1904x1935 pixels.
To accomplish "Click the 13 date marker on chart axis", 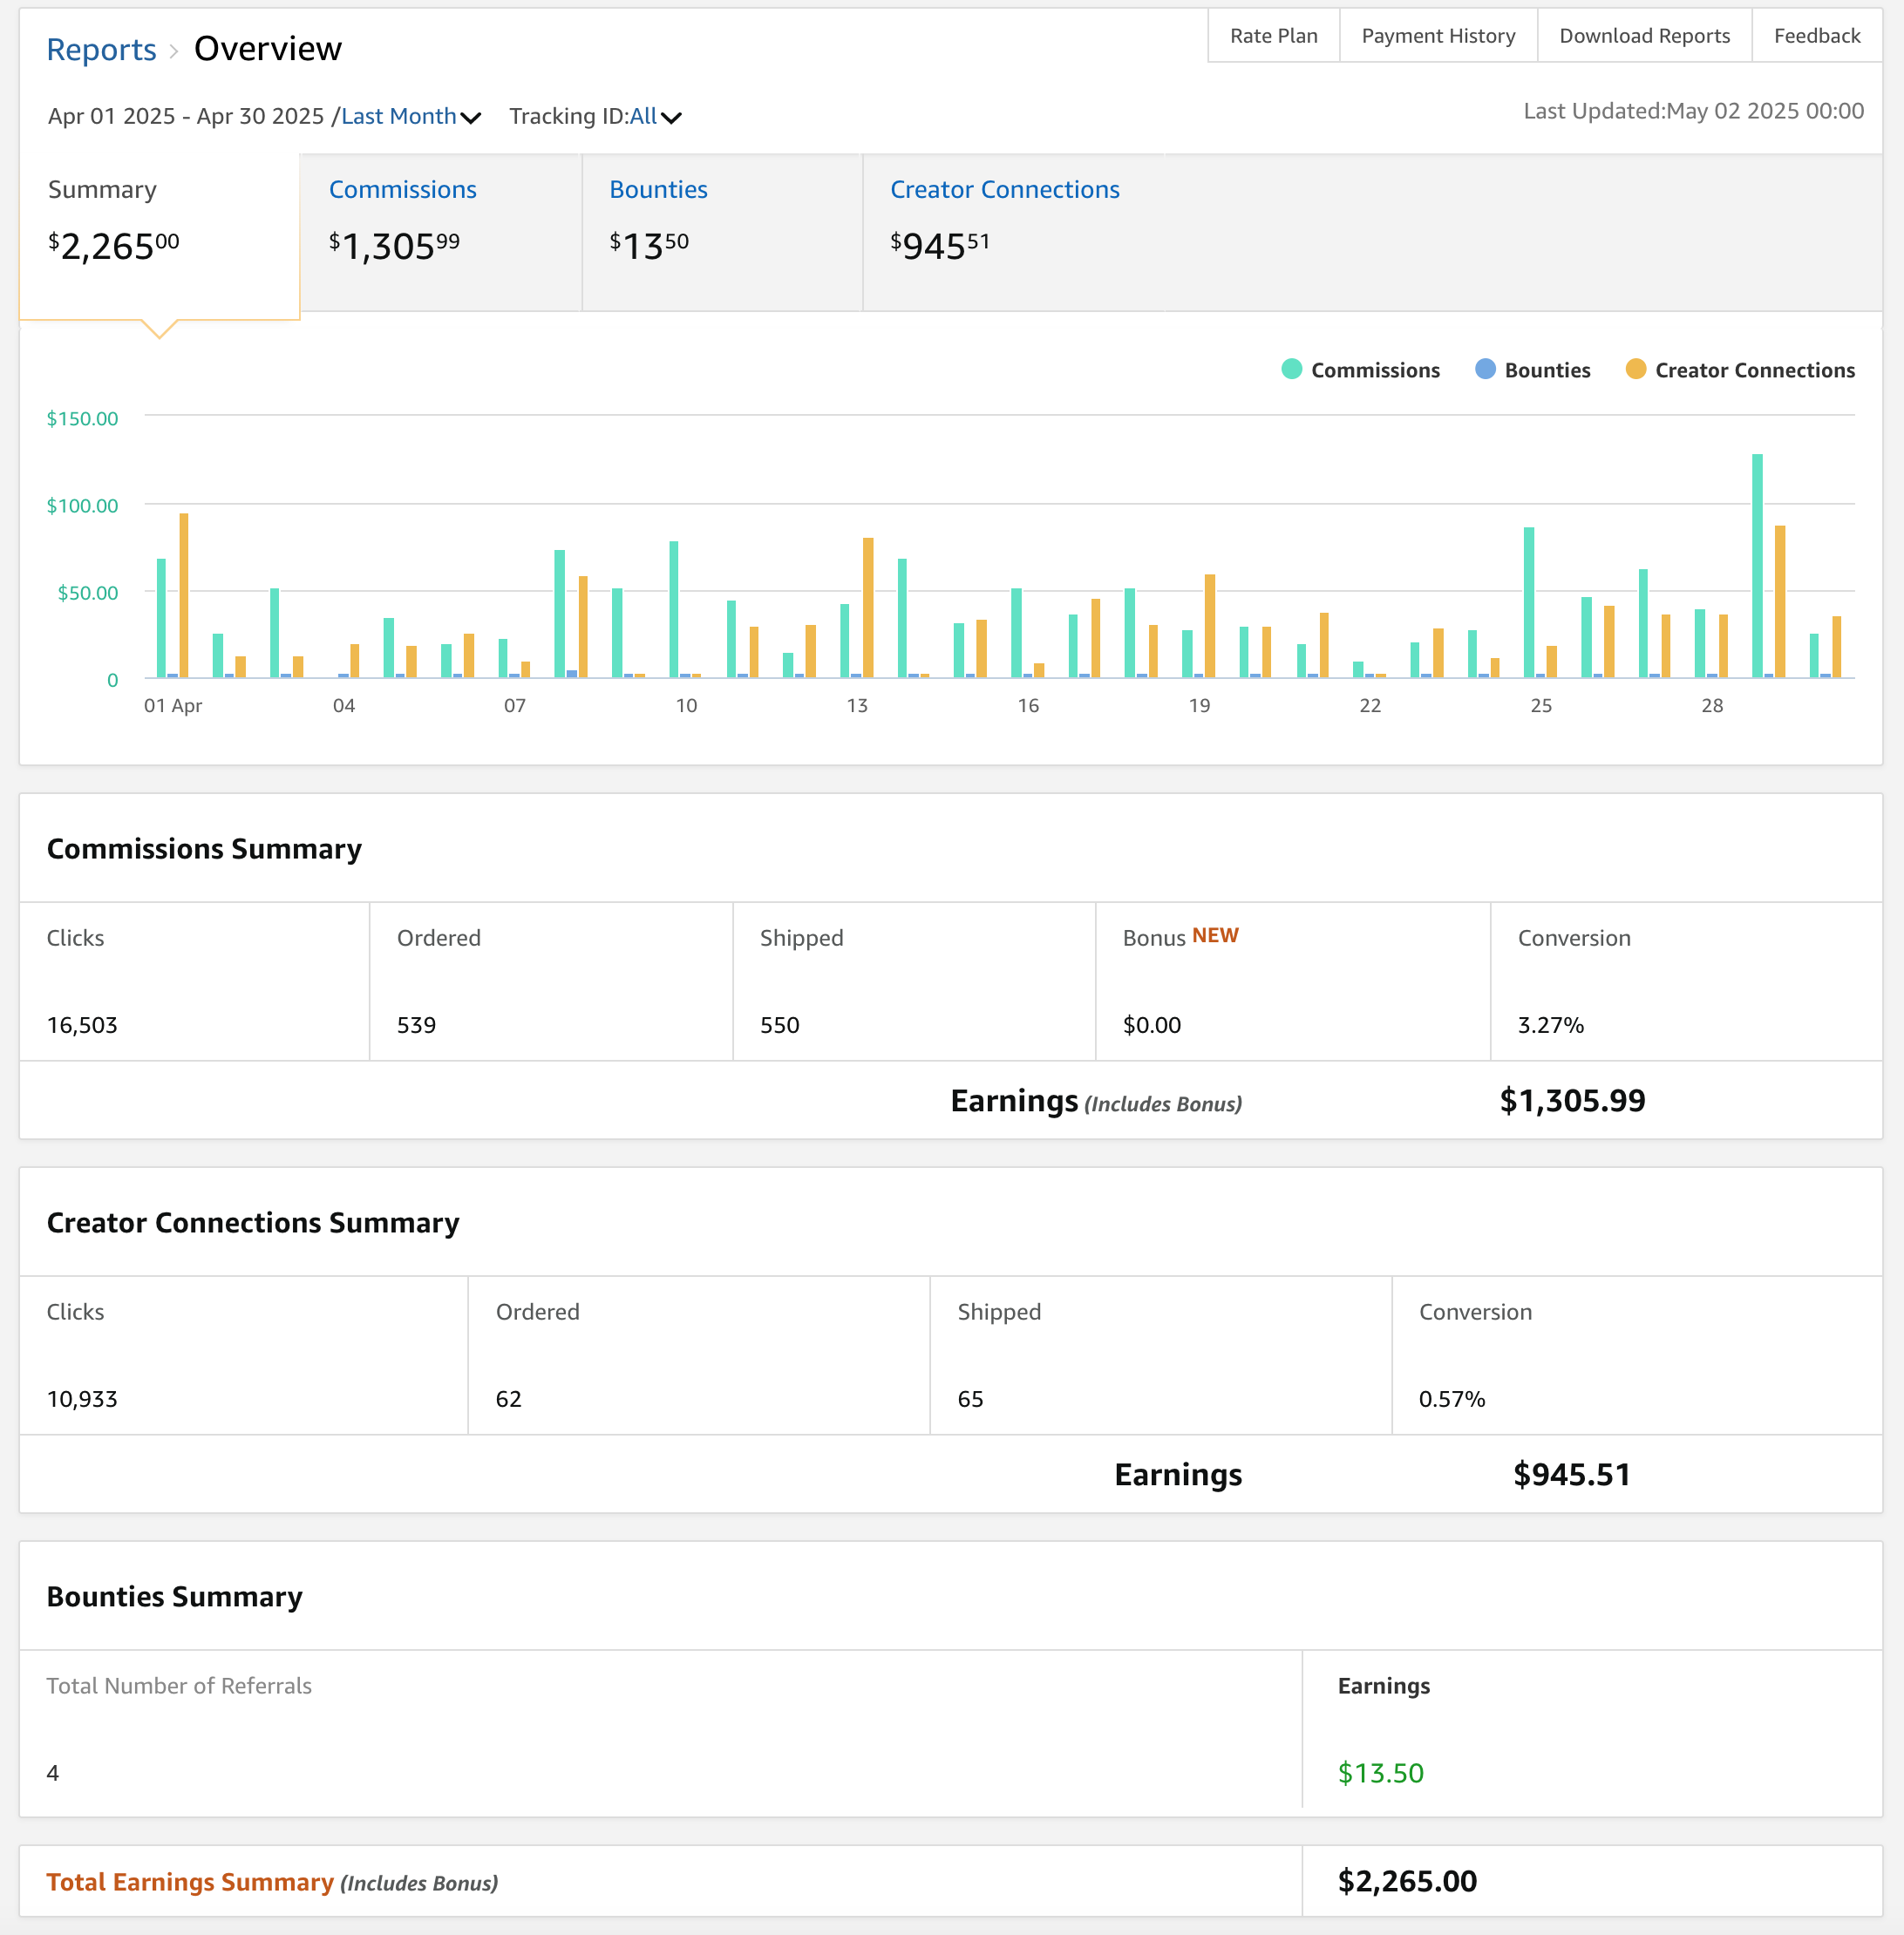I will click(856, 705).
